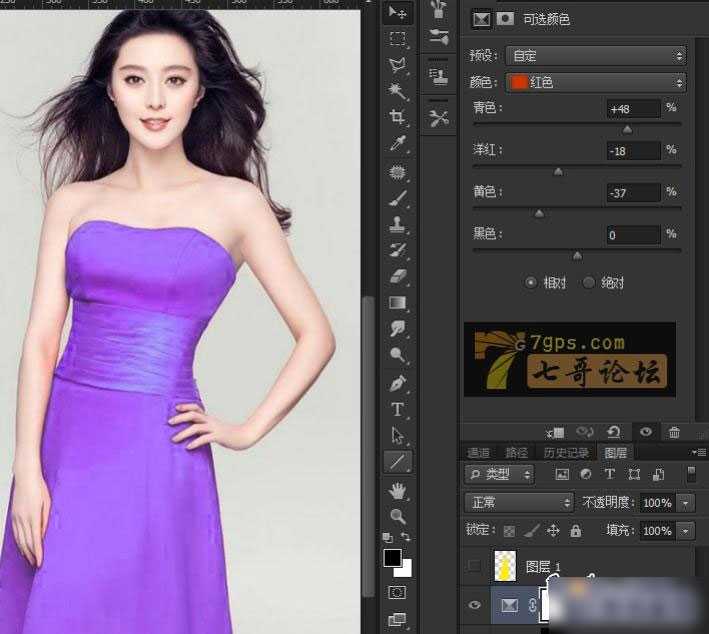Filter layers by adjustment layers
This screenshot has width=709, height=634.
click(586, 474)
